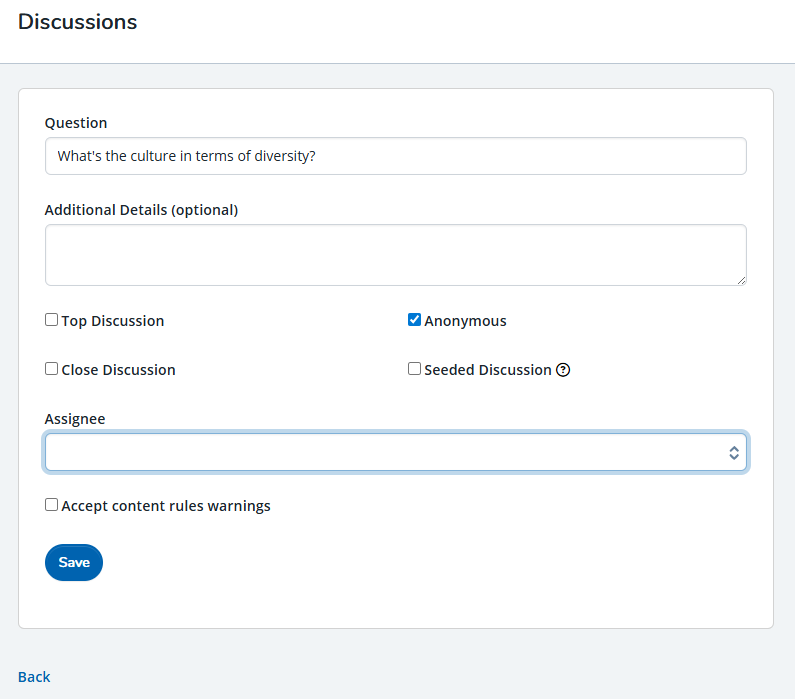Uncheck the Anonymous checkbox
The height and width of the screenshot is (699, 795).
414,320
